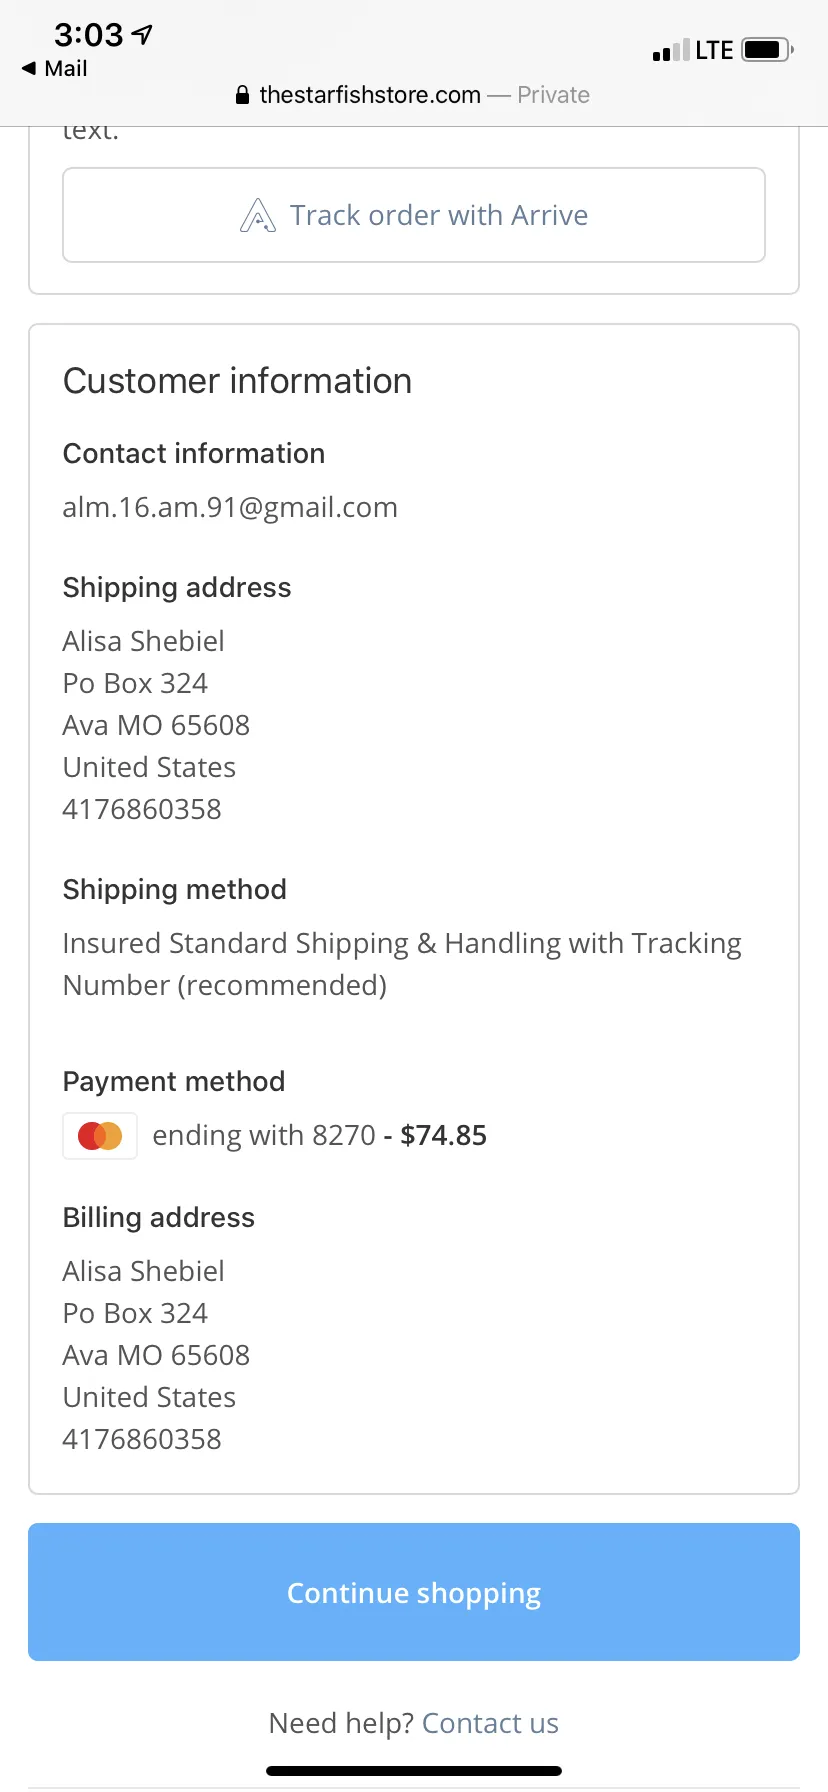Tap the location arrow status icon

(x=142, y=35)
